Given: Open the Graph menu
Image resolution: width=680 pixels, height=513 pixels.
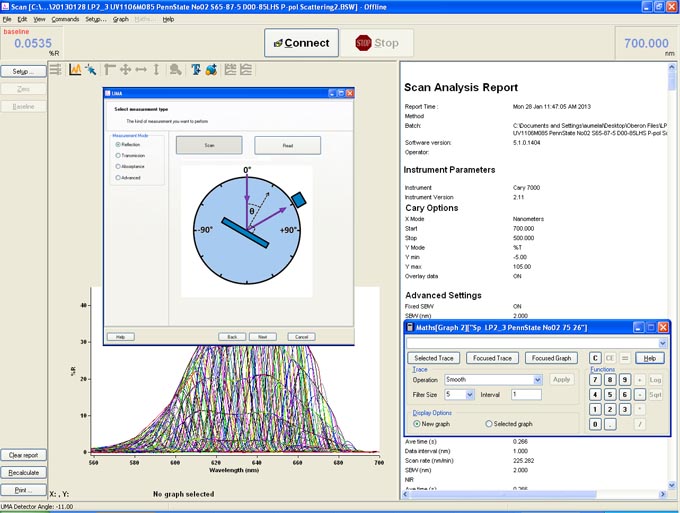Looking at the screenshot, I should pos(120,19).
